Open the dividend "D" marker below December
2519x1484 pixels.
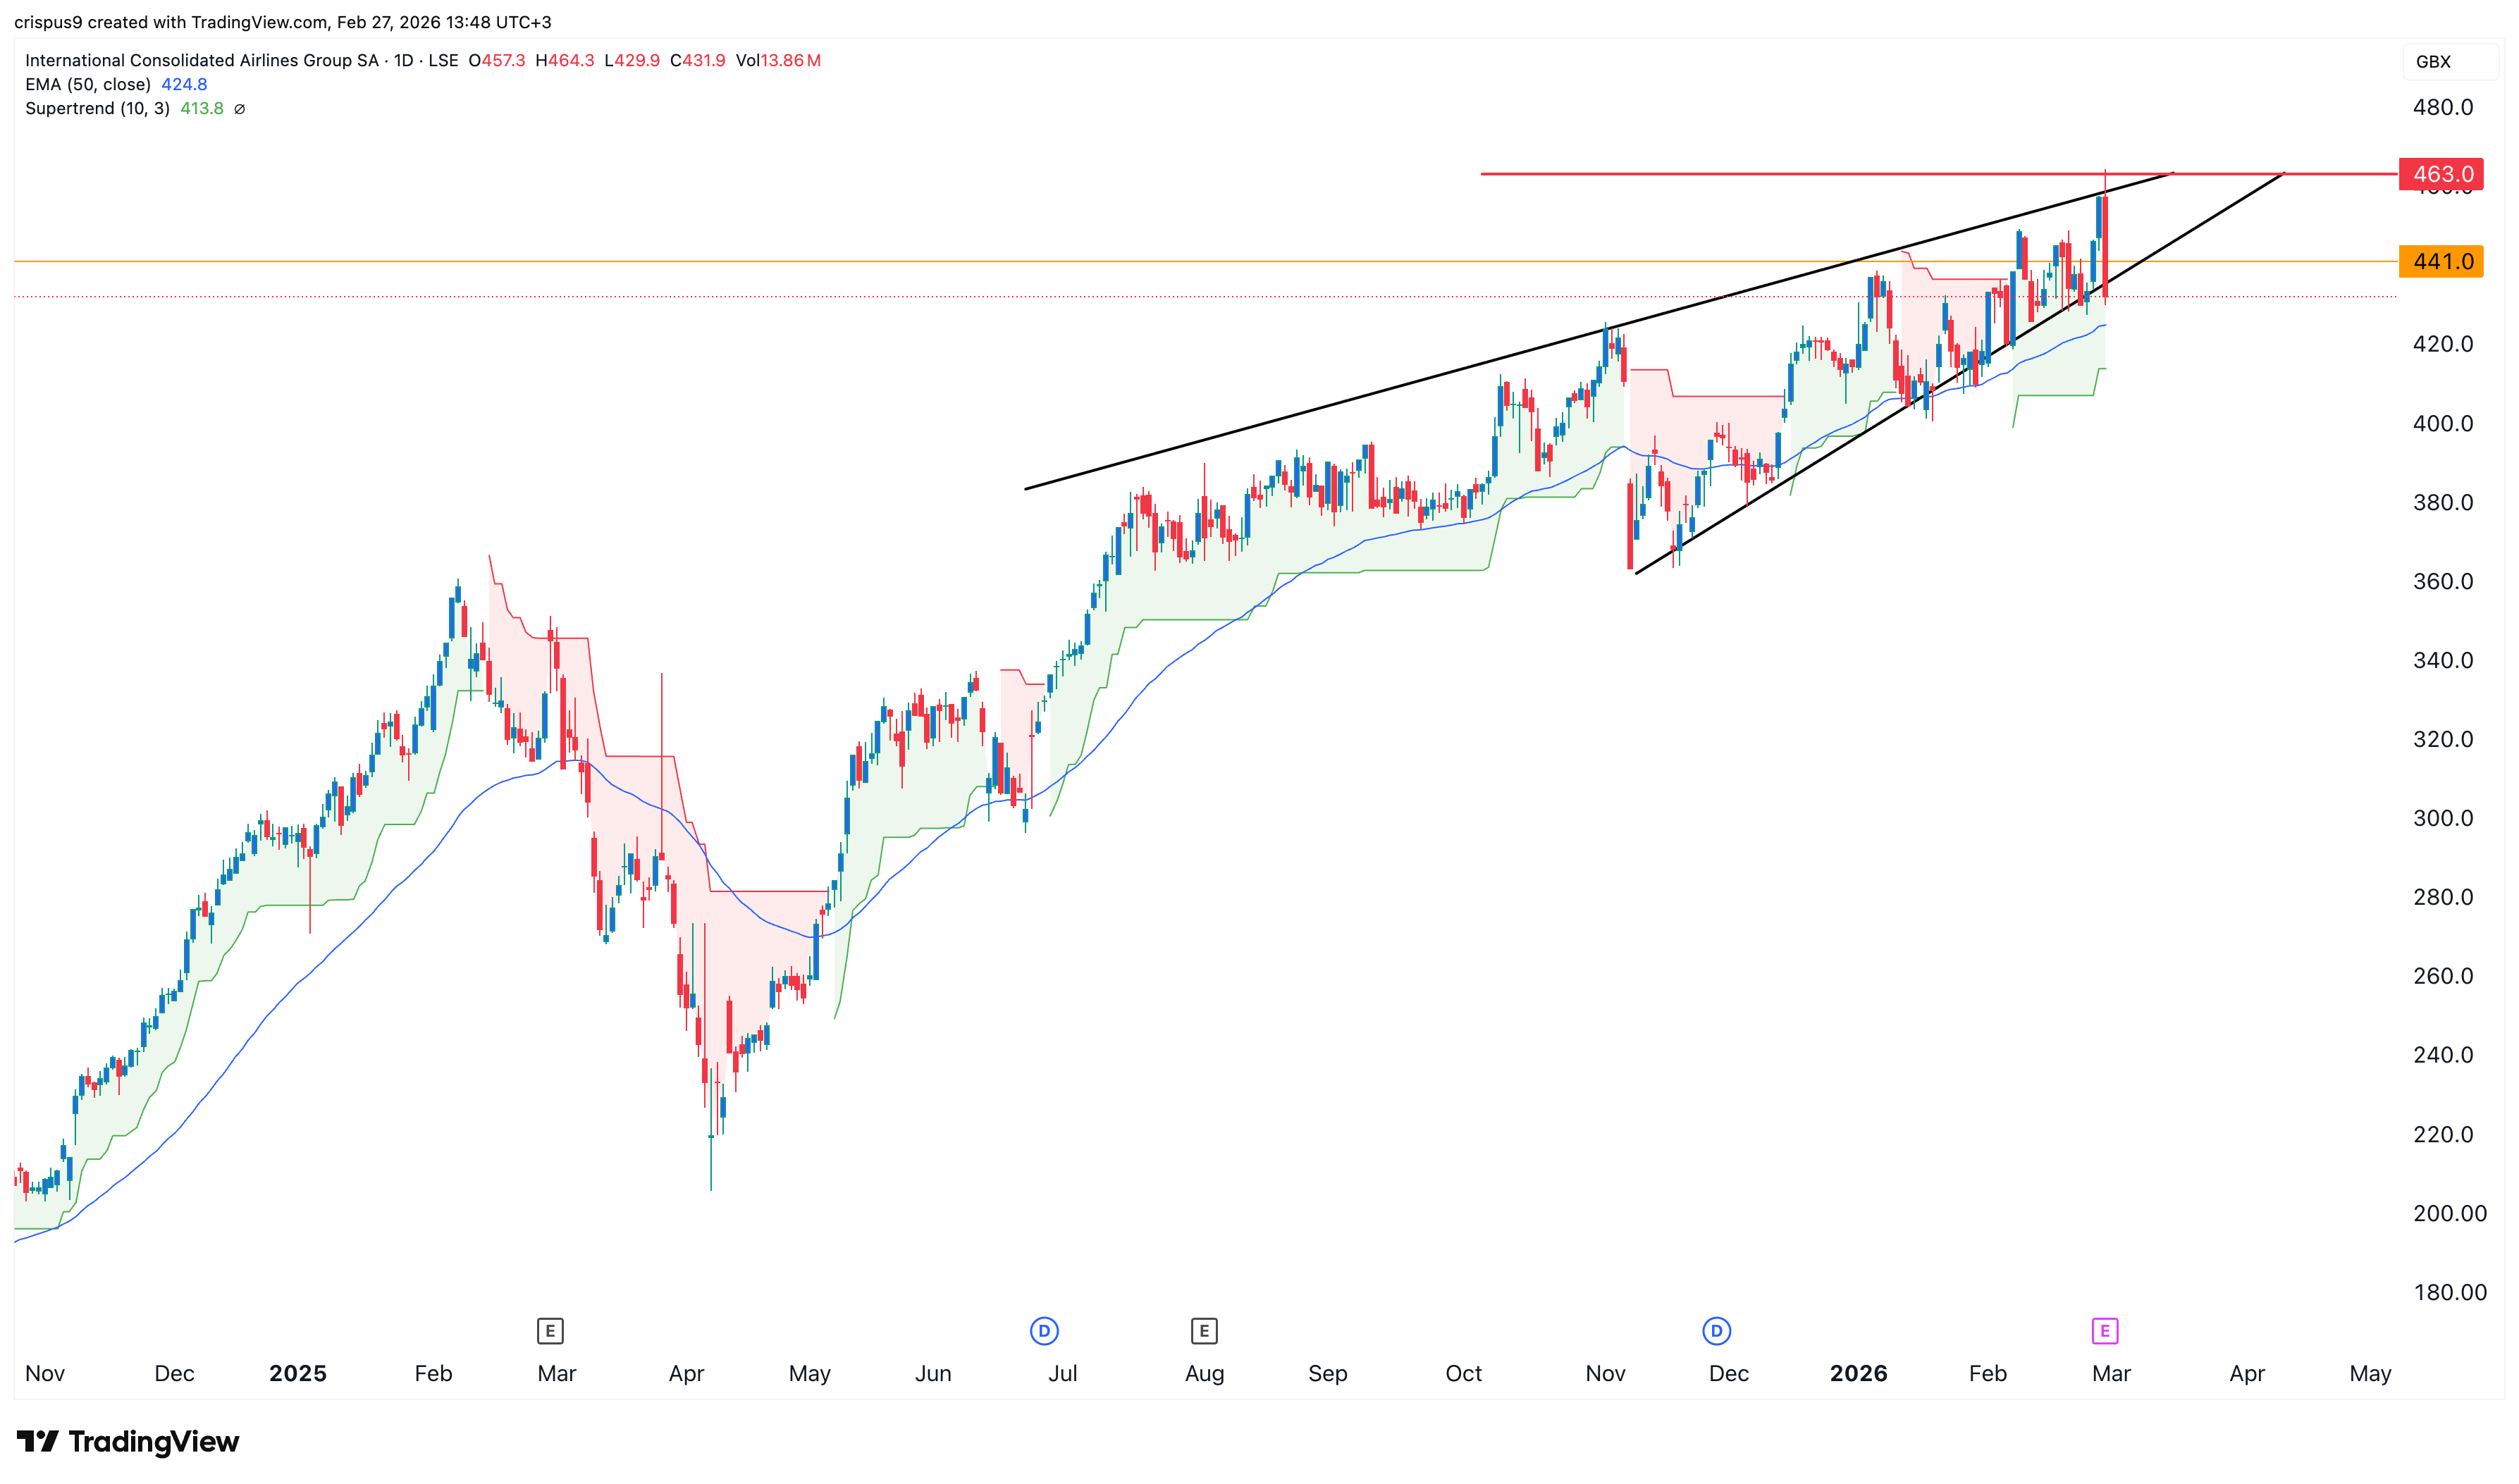pos(1716,1331)
